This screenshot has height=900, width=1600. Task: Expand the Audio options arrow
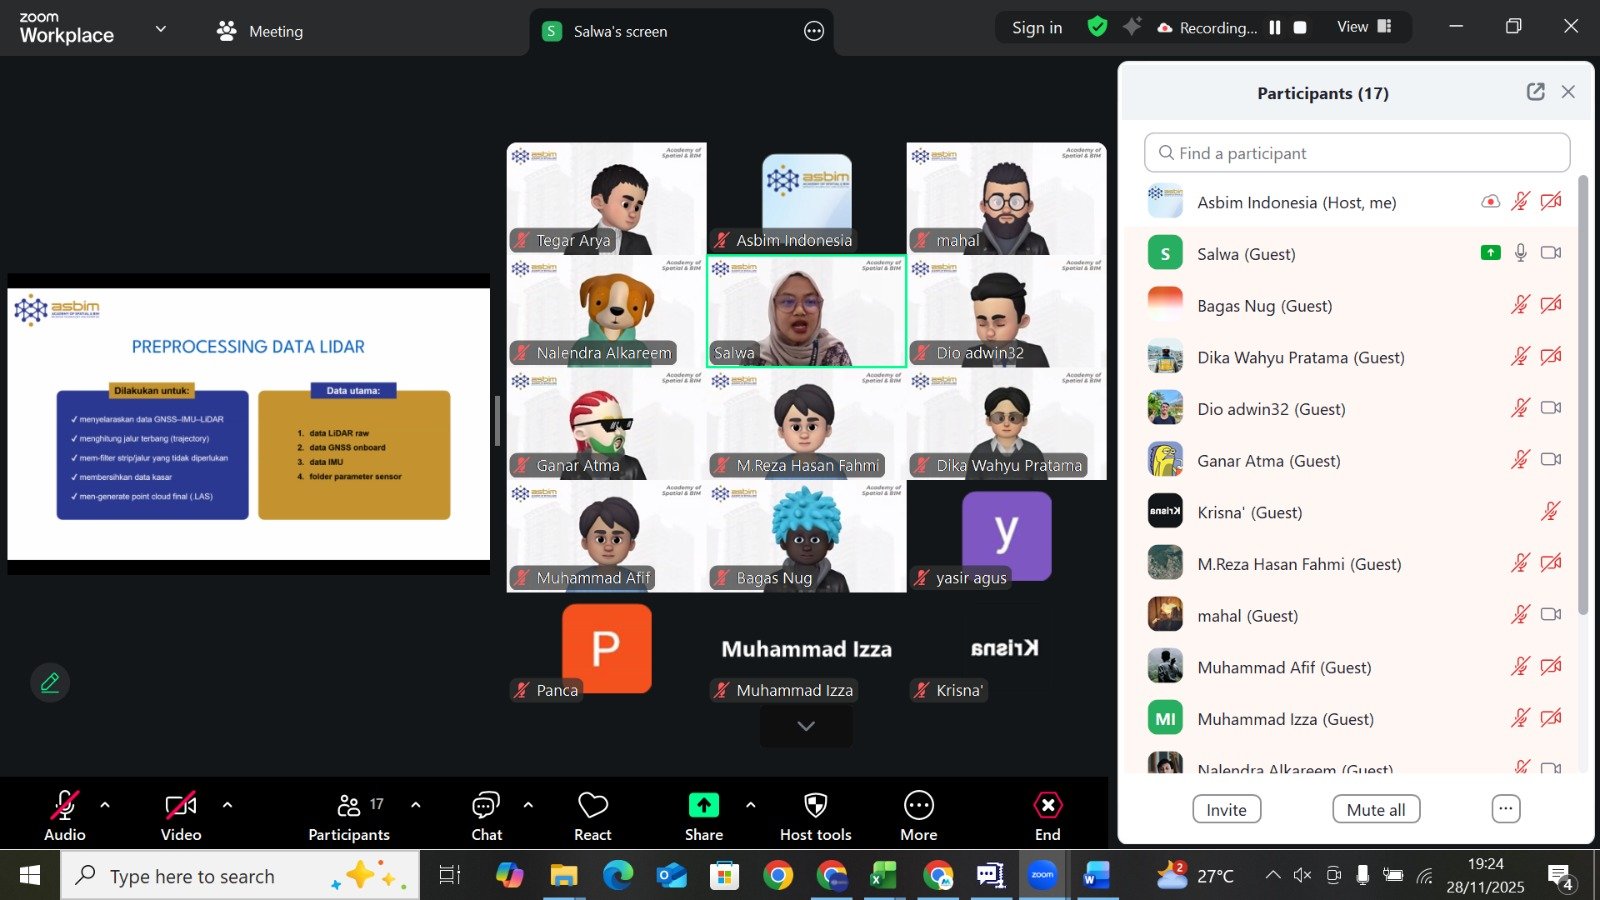[105, 805]
